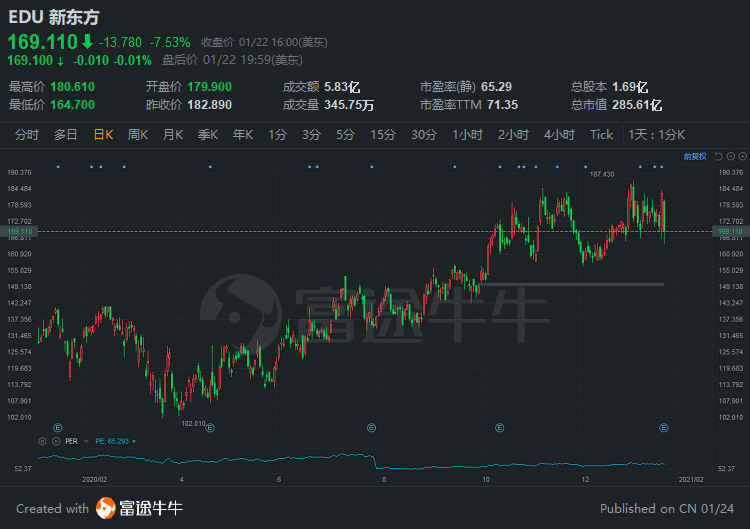Click the -13.780 price change value
This screenshot has height=529, width=750.
click(120, 43)
